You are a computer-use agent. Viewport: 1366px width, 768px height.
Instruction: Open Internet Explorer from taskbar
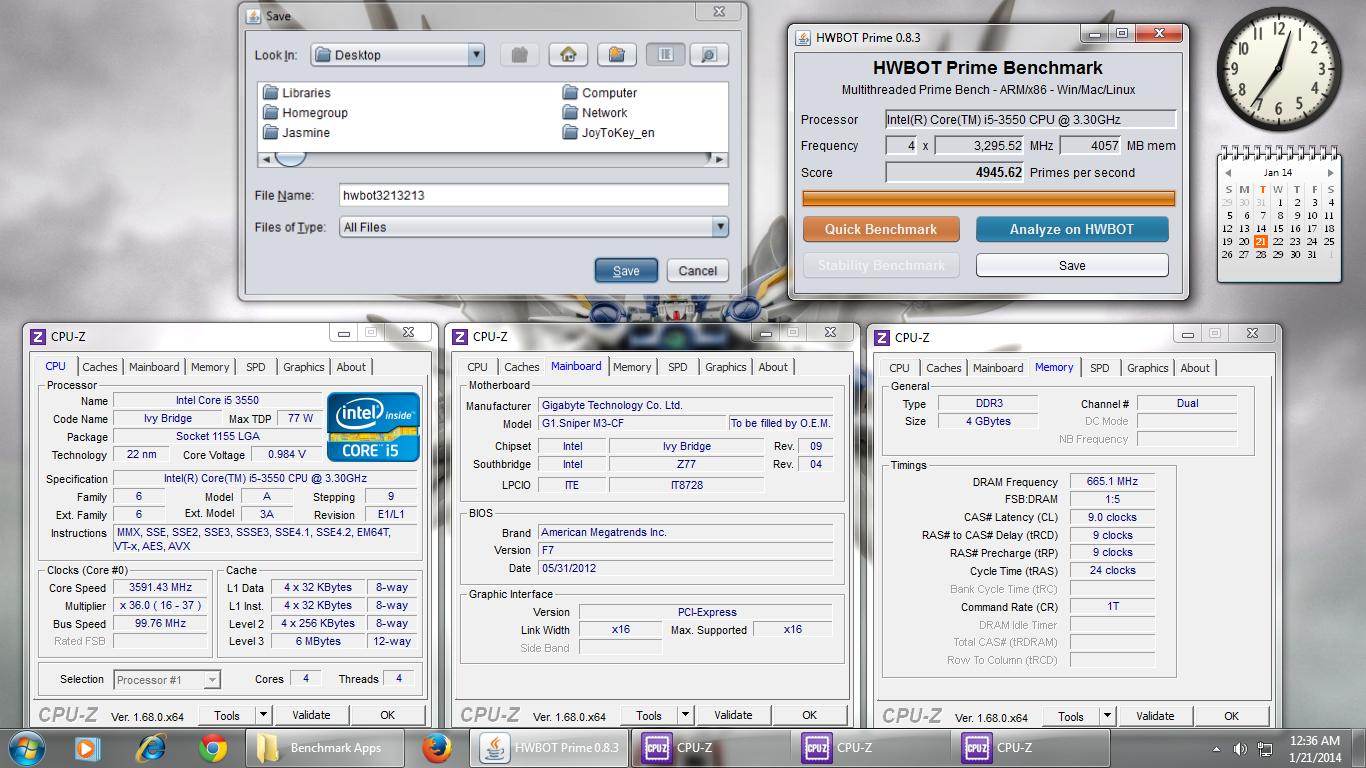point(151,748)
